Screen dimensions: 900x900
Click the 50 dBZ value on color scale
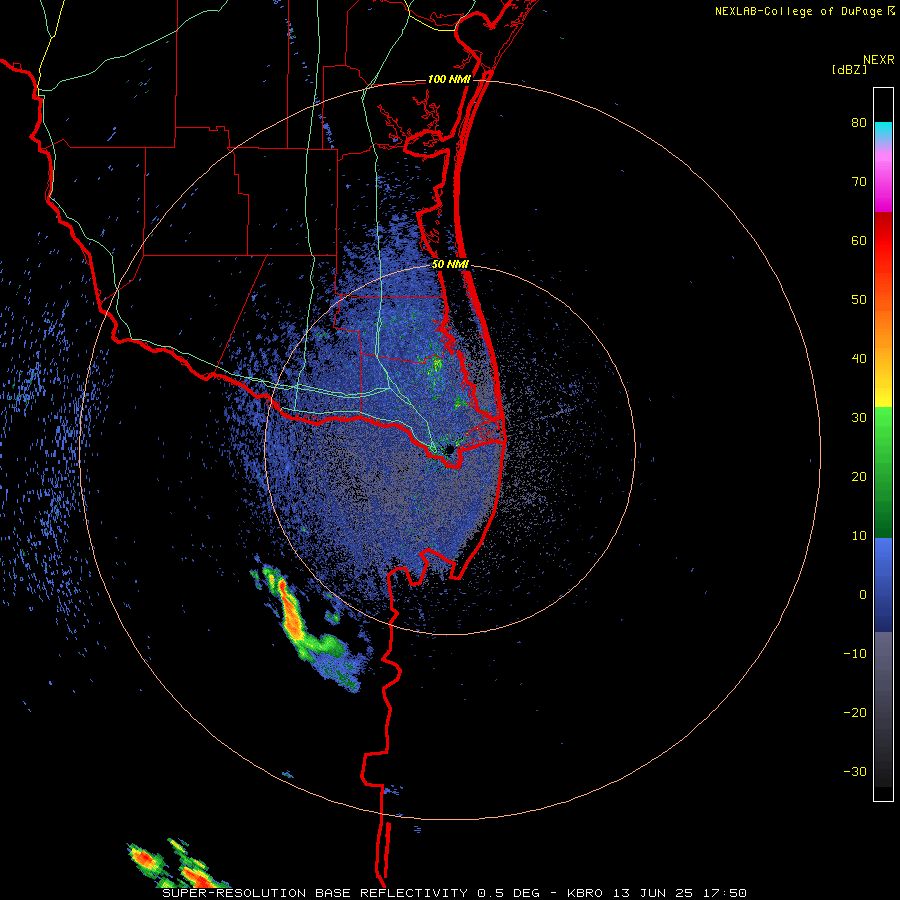[859, 300]
